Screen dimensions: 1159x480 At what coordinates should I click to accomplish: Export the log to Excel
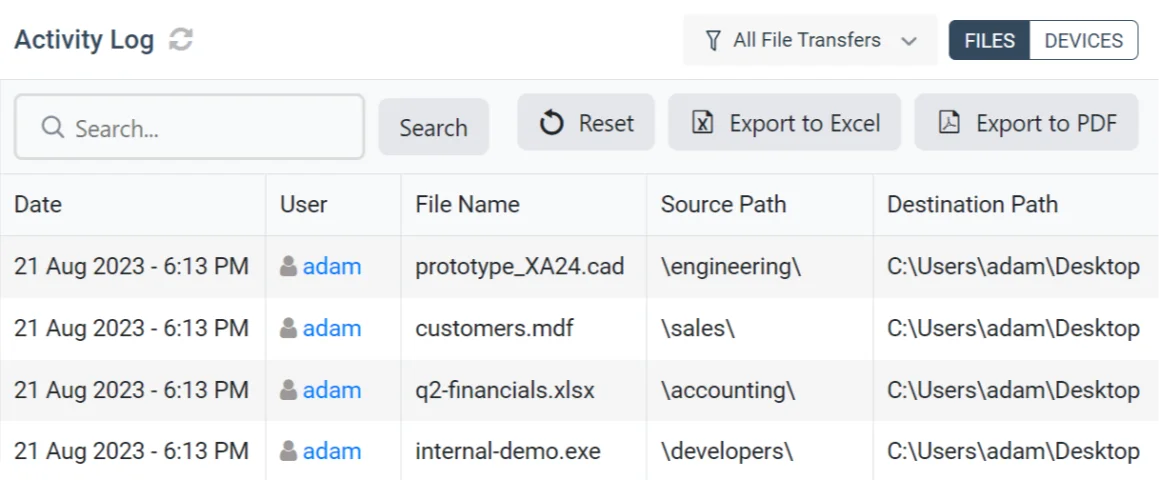[x=785, y=123]
